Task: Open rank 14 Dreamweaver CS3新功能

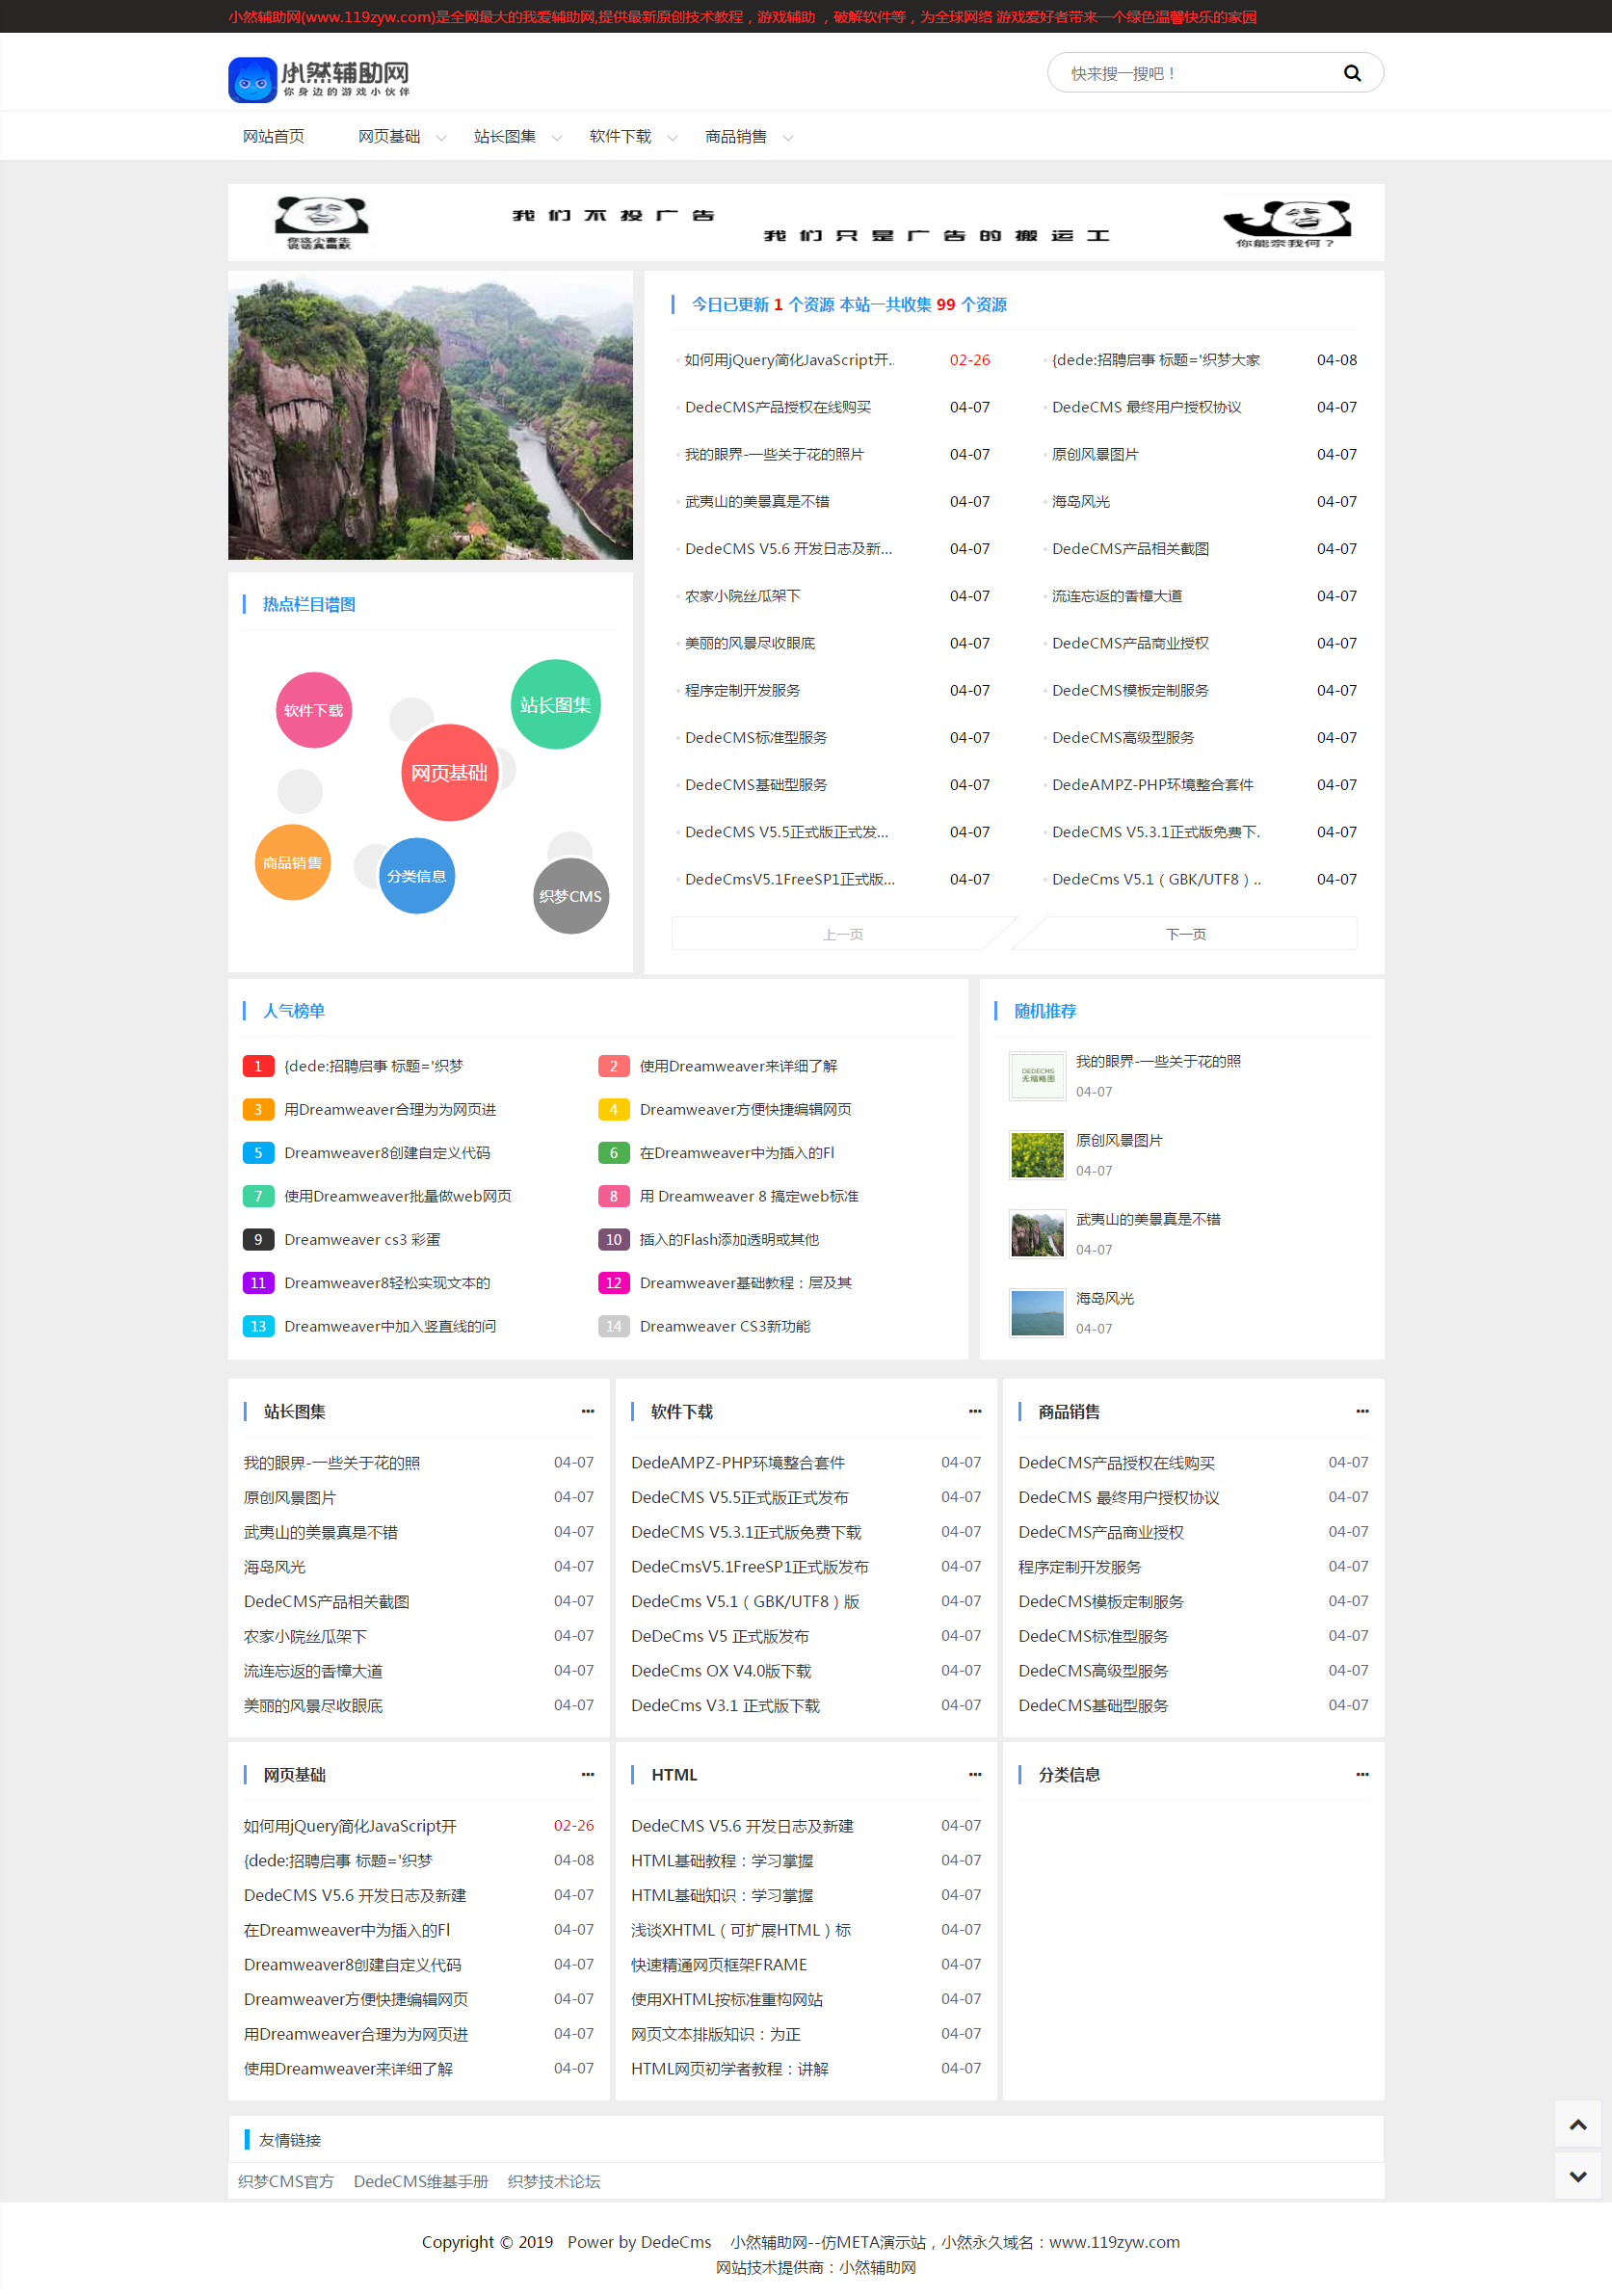Action: 725,1325
